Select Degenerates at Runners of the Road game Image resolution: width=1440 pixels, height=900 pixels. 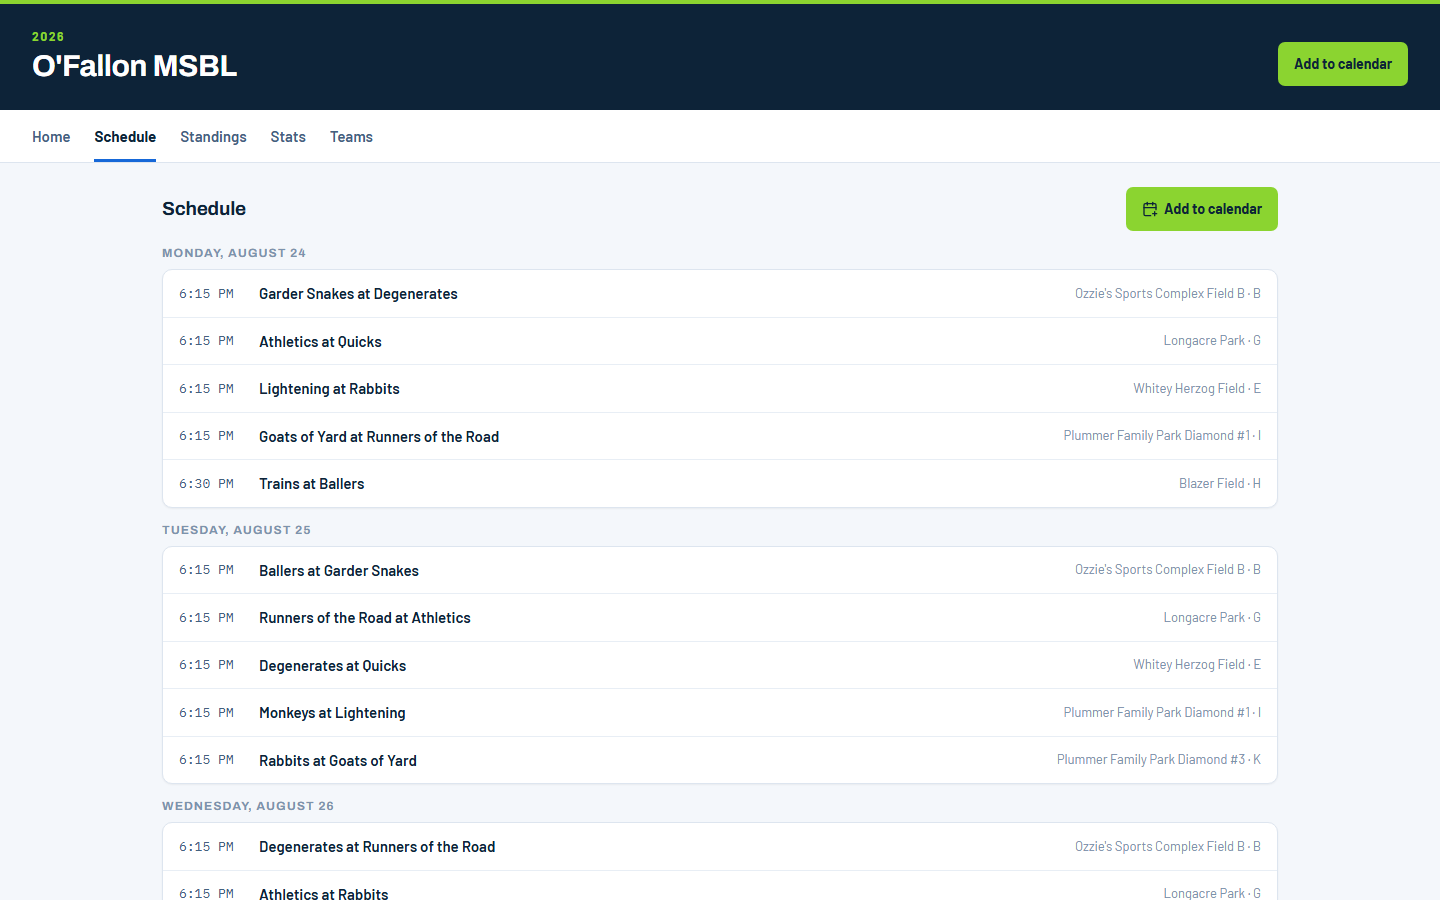tap(720, 847)
